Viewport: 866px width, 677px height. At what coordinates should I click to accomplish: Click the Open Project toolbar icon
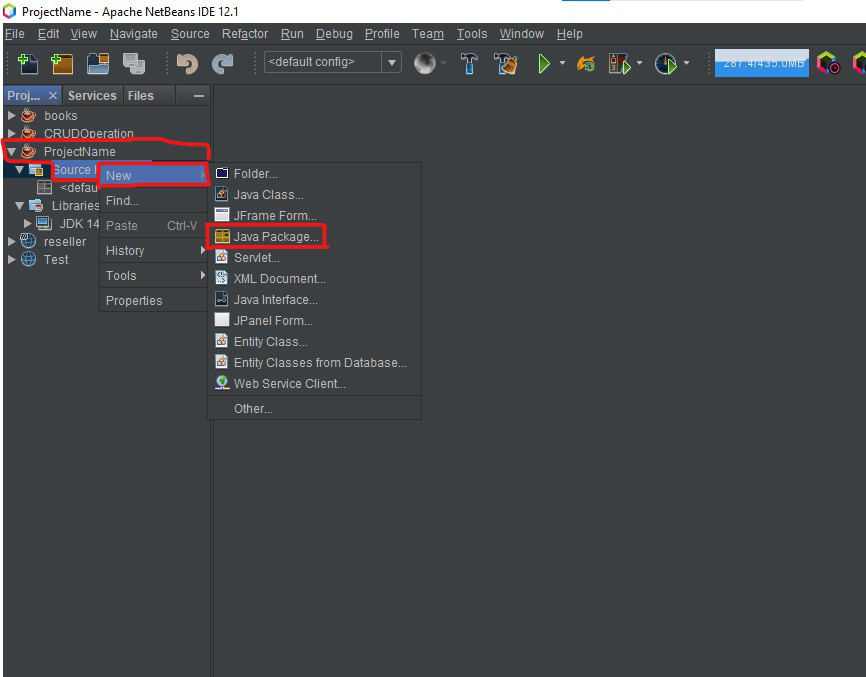98,64
